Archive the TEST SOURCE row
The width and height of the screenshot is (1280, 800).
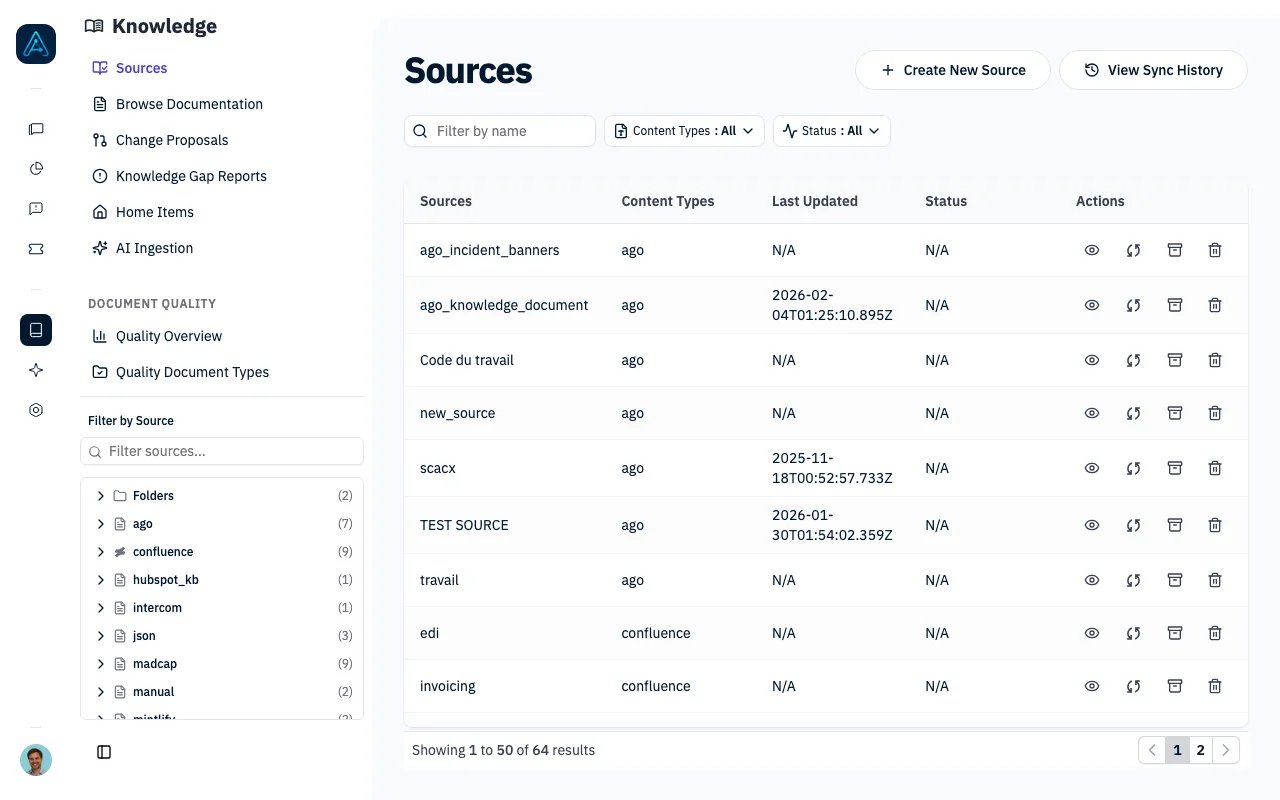(1175, 525)
